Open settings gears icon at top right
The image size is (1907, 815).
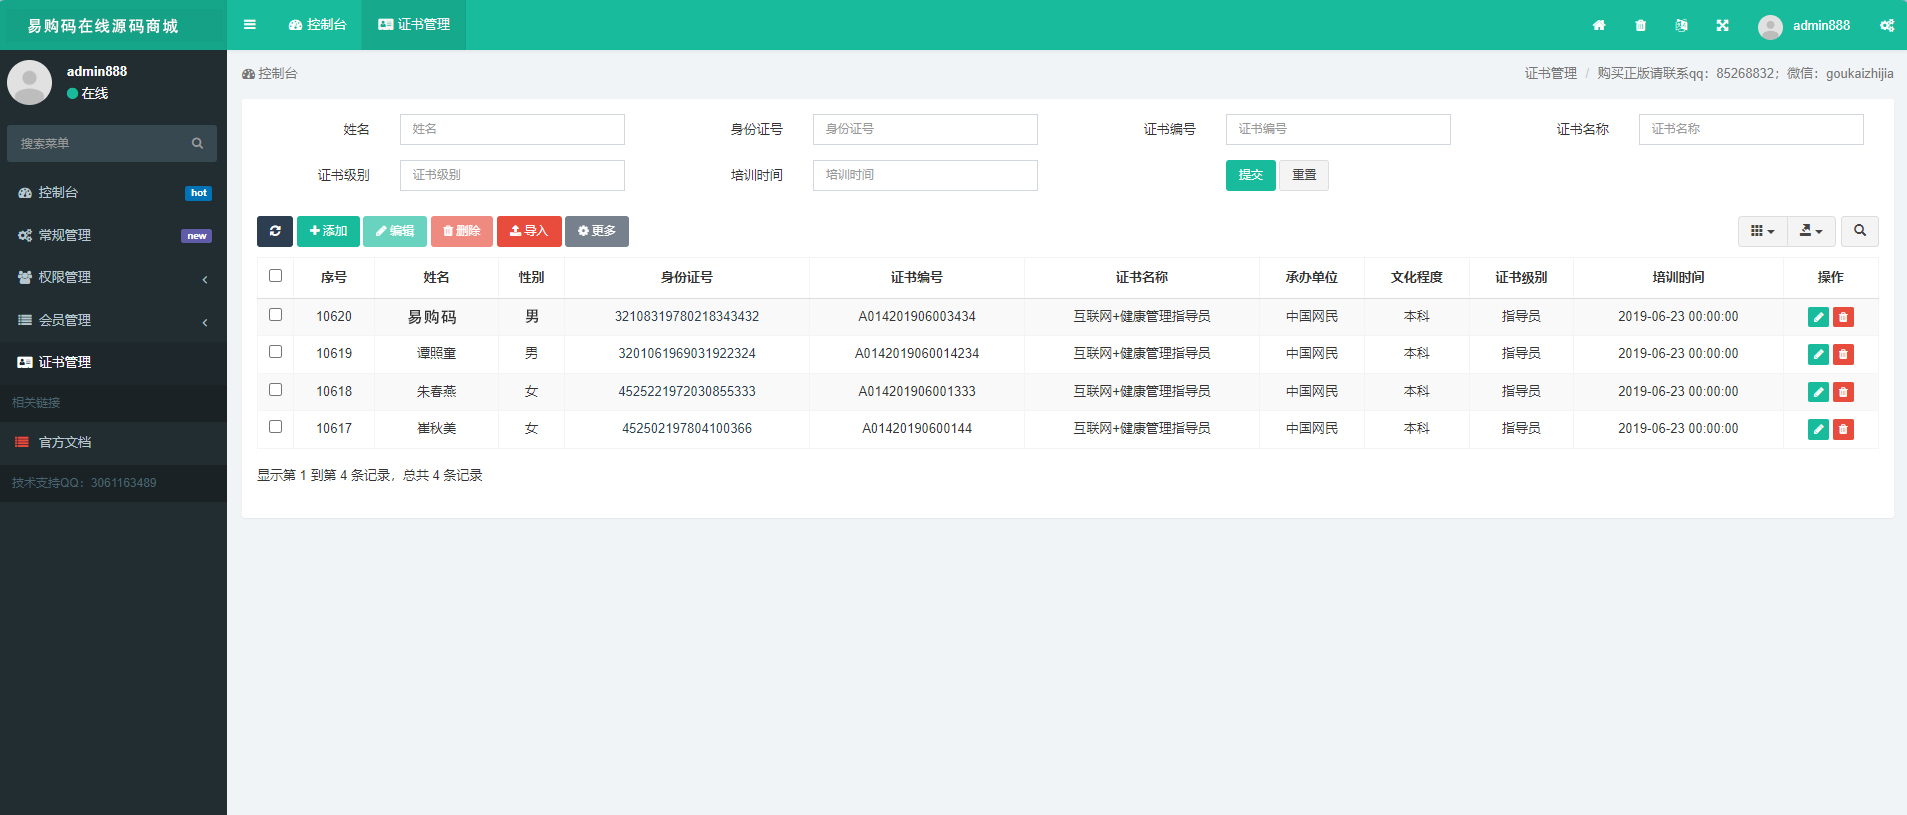pos(1886,26)
